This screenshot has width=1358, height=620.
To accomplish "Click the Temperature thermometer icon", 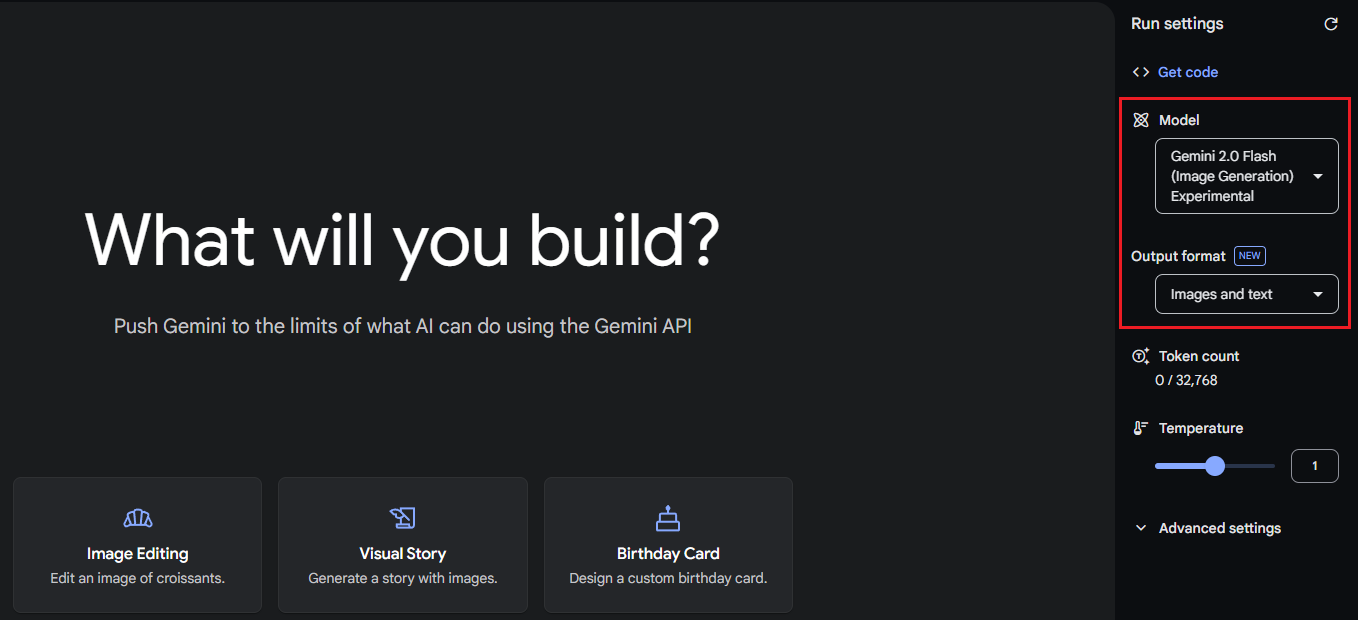I will pyautogui.click(x=1140, y=428).
